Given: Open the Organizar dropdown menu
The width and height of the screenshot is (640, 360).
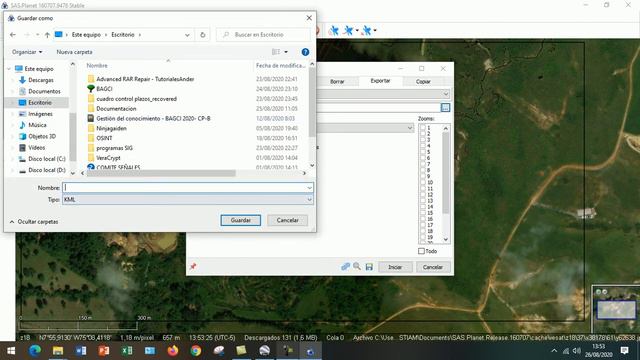Looking at the screenshot, I should (27, 52).
